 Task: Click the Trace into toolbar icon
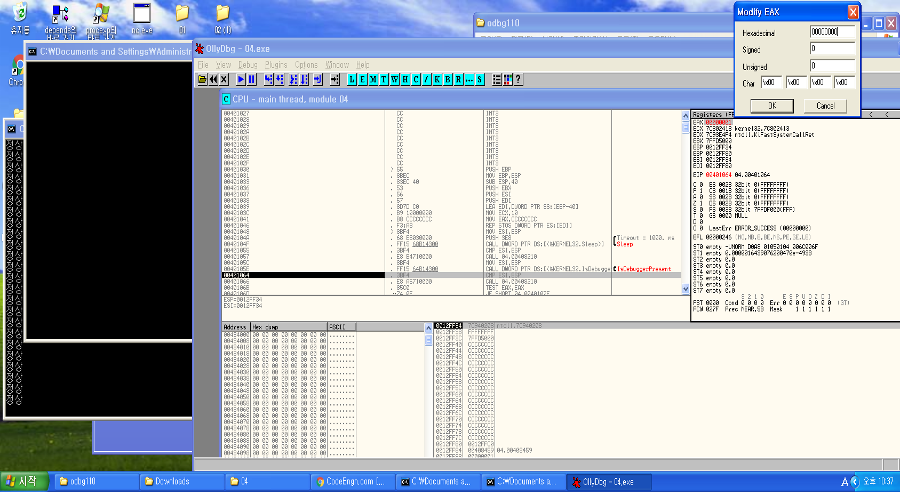(293, 79)
